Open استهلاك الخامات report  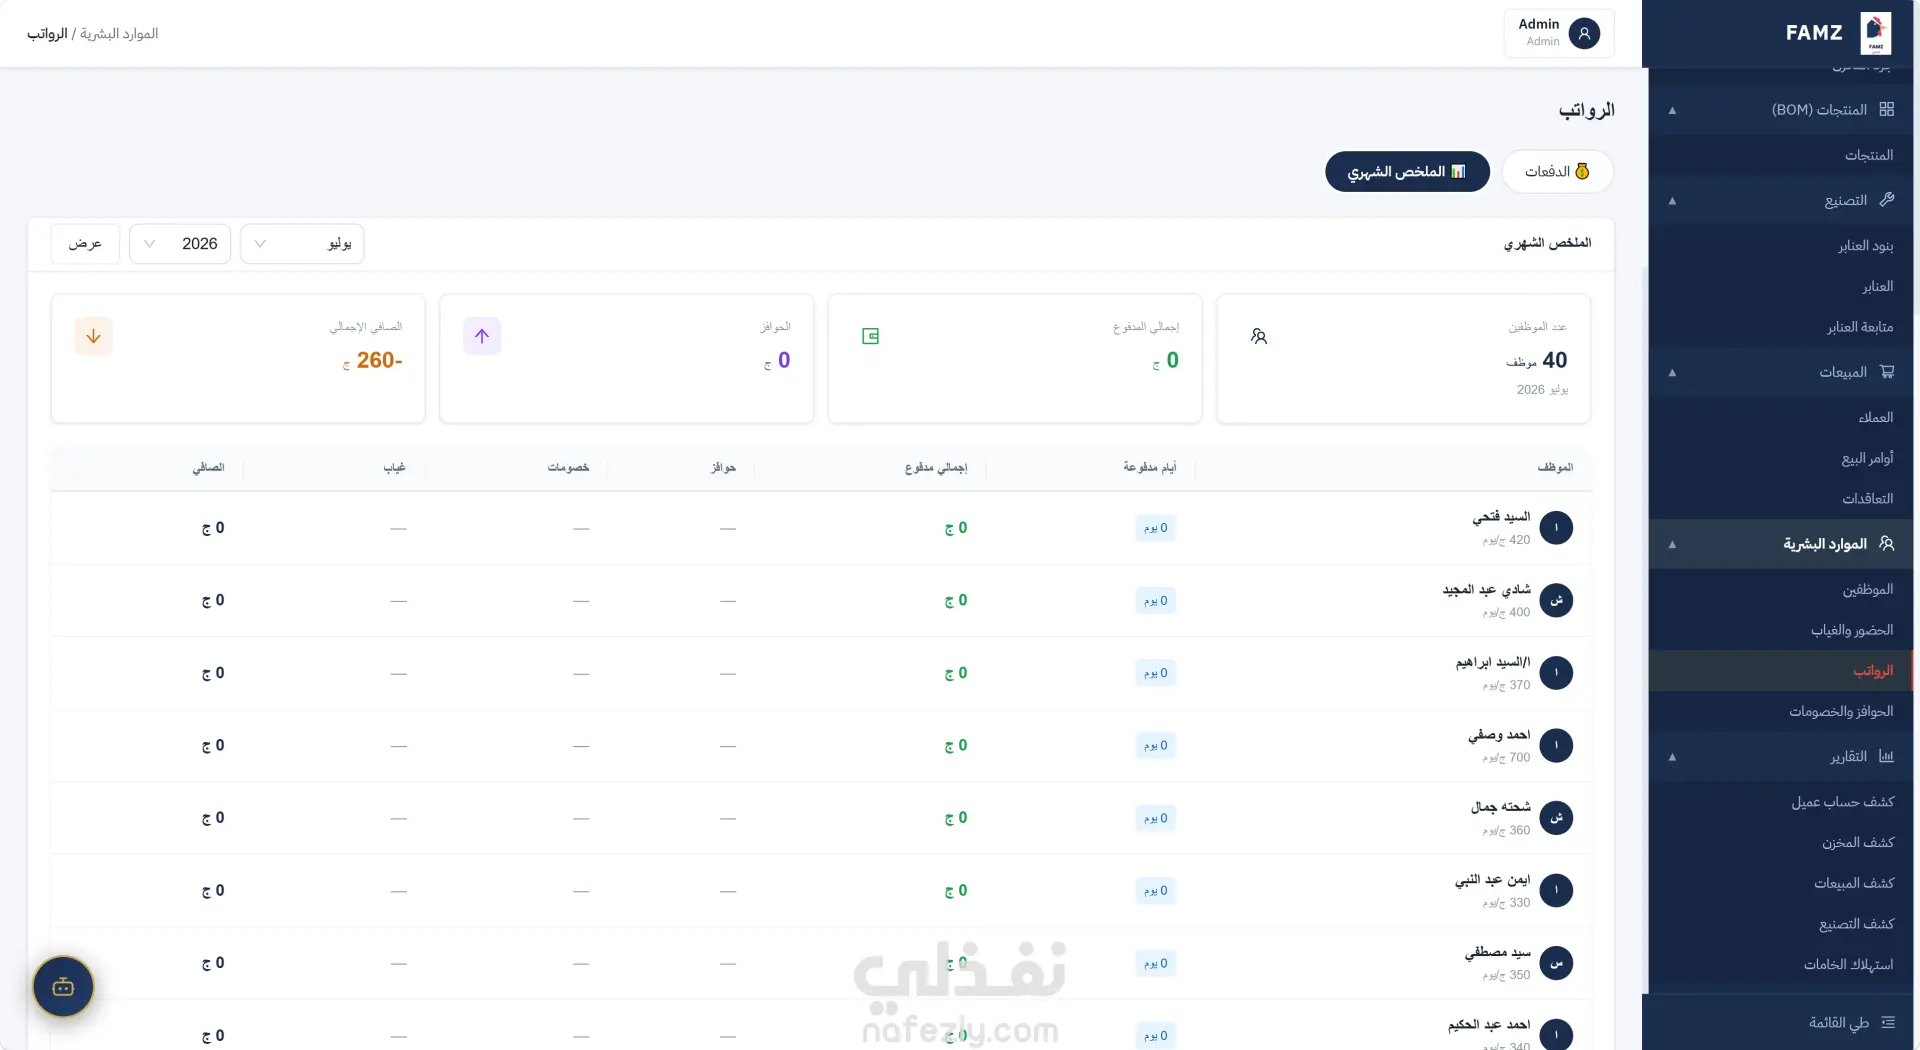[x=1848, y=965]
